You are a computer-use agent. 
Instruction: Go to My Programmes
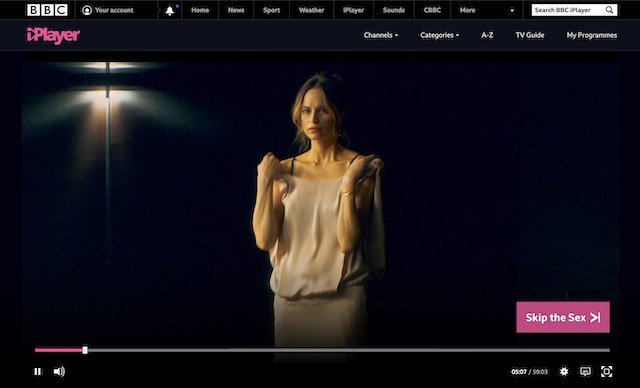(x=592, y=35)
